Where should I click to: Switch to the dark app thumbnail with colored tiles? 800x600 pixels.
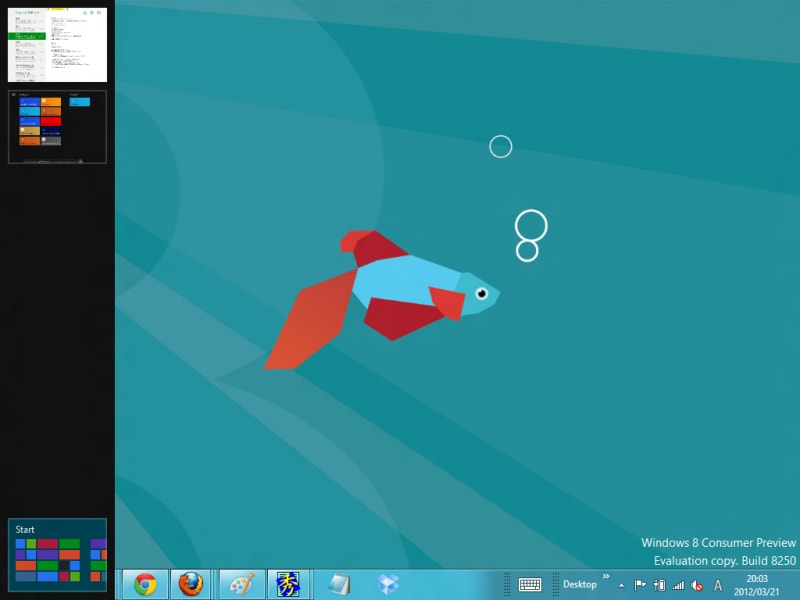coord(57,126)
